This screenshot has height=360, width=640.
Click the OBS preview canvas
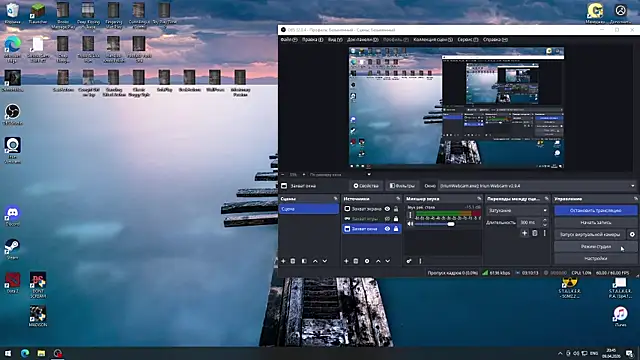(456, 108)
